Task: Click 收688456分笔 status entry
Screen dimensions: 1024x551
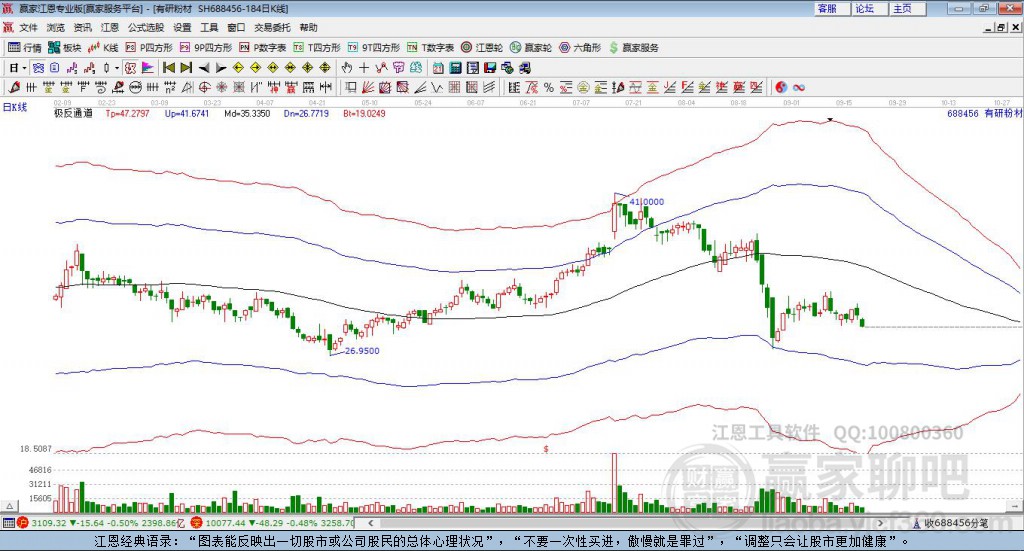Action: click(x=957, y=523)
